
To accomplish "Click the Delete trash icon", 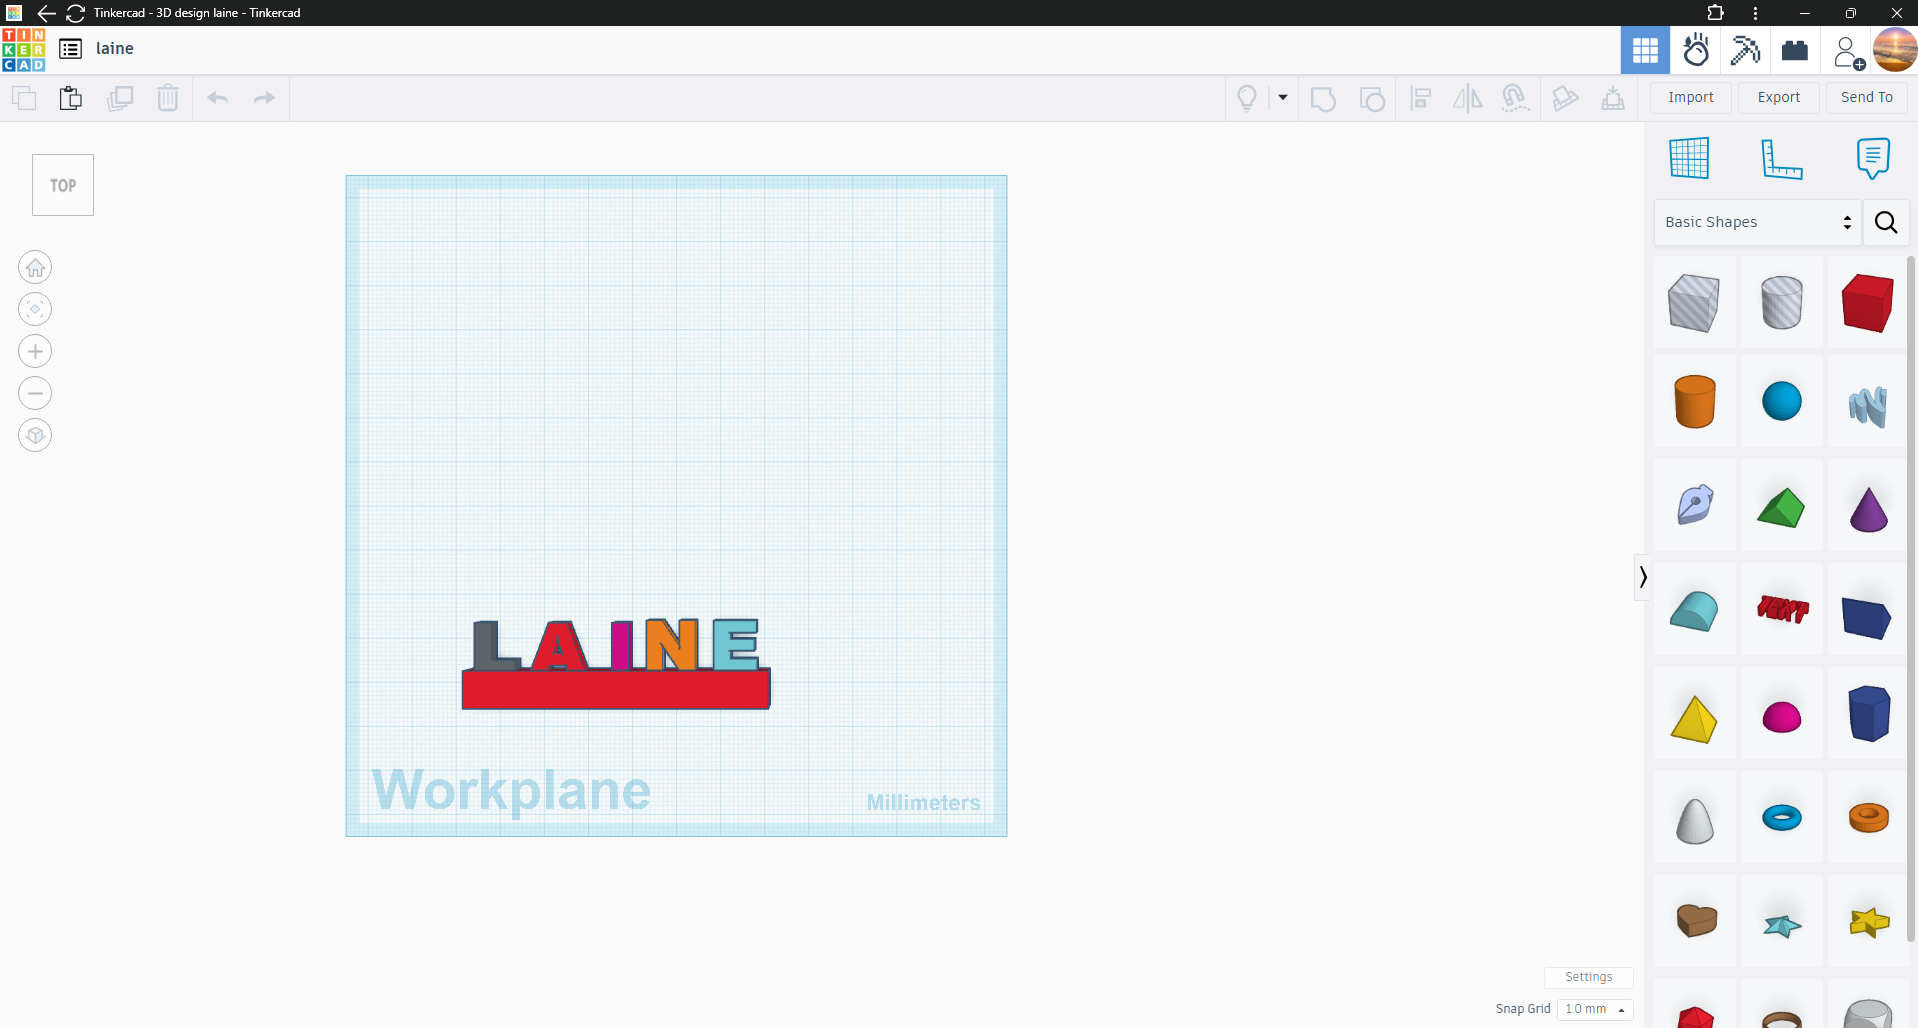I will 168,98.
